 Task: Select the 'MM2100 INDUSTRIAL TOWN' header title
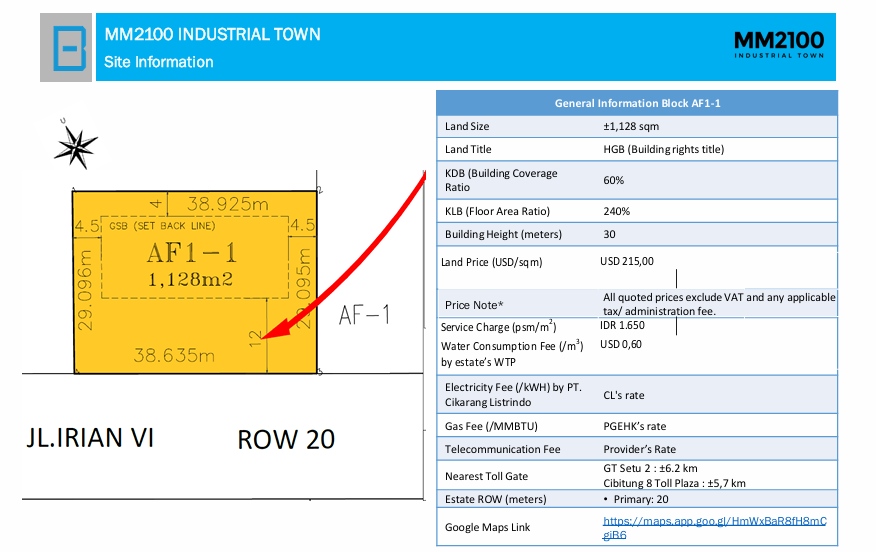pyautogui.click(x=212, y=35)
